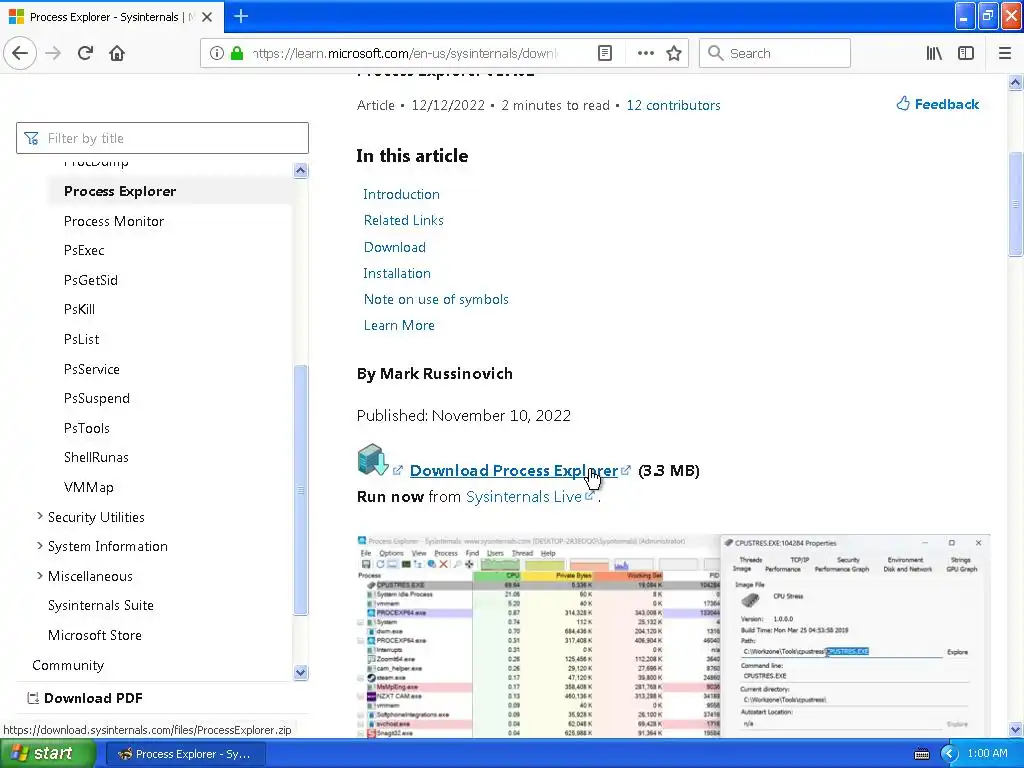The width and height of the screenshot is (1024, 768).
Task: Open the Firefox hamburger menu
Action: point(1004,53)
